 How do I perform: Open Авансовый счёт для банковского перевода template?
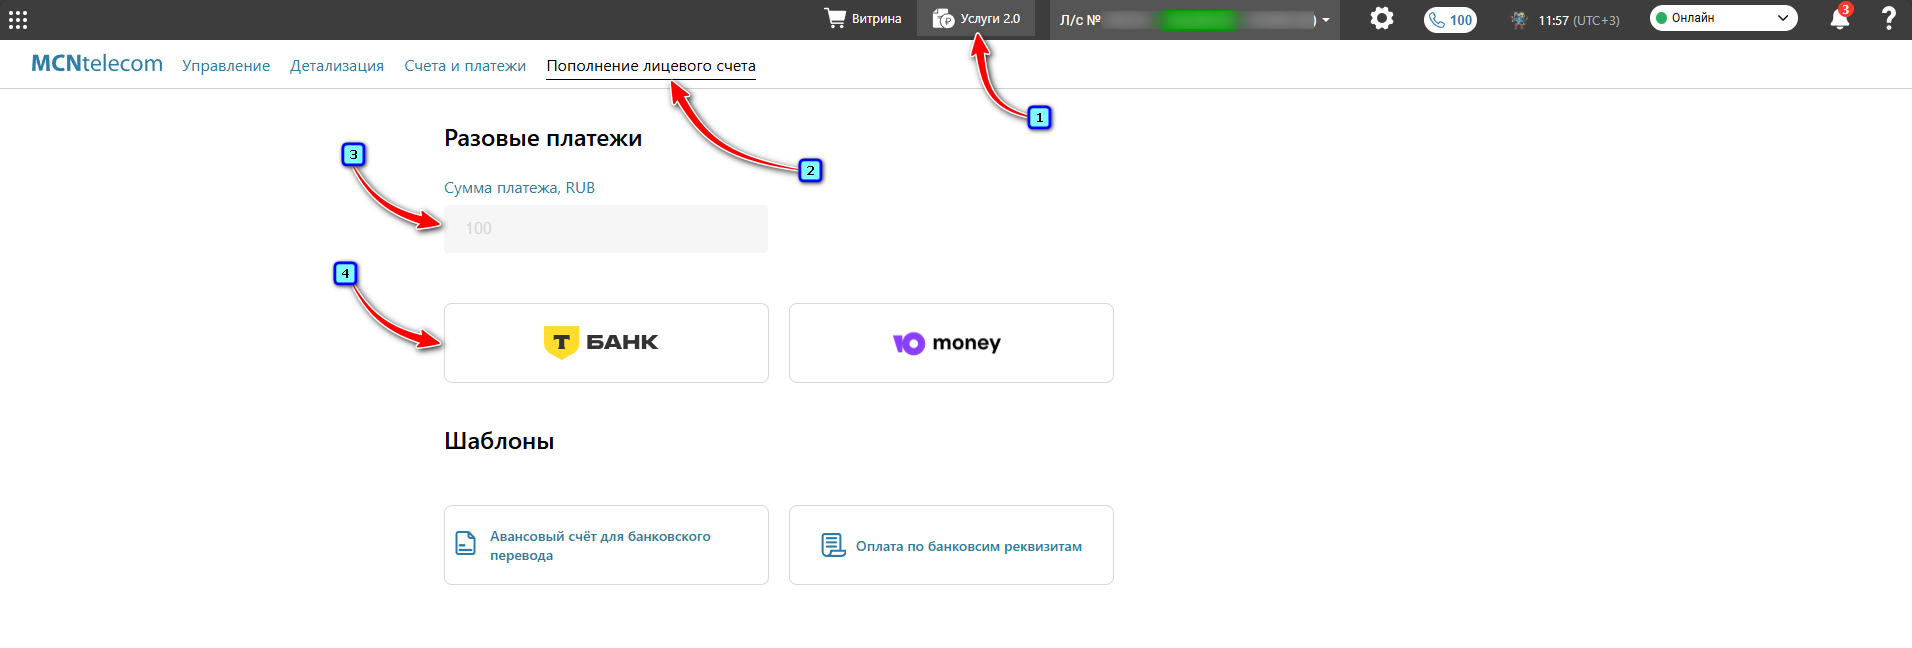(x=606, y=545)
